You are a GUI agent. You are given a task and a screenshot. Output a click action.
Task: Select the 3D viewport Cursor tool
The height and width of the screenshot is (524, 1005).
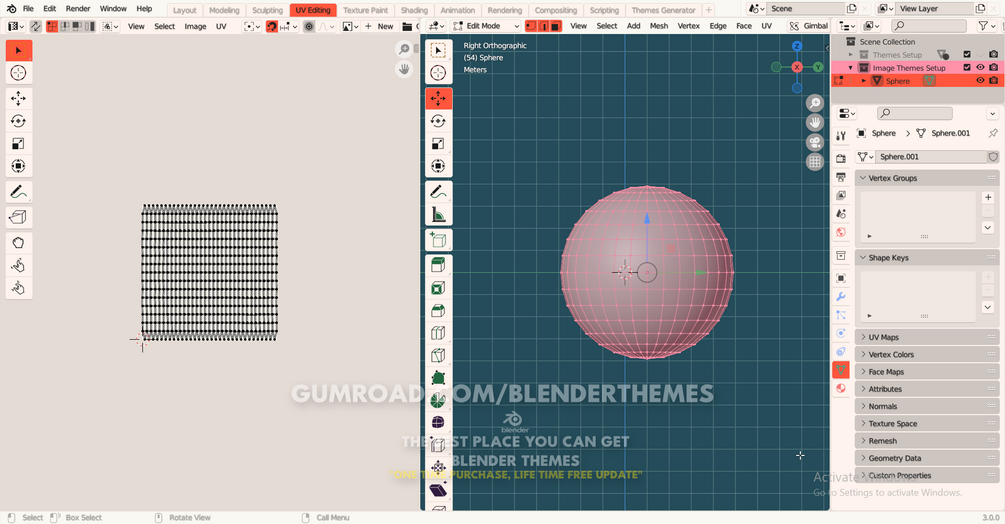pyautogui.click(x=438, y=73)
